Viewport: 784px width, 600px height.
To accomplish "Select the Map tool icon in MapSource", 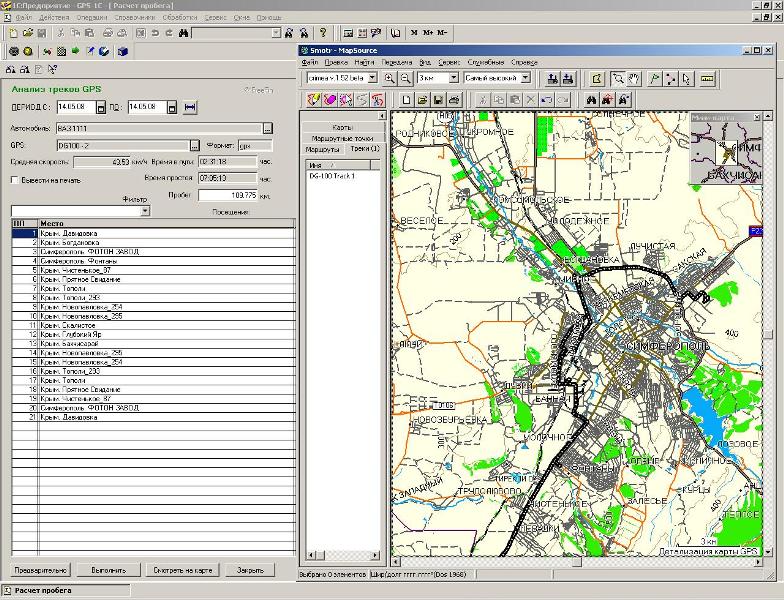I will coord(596,78).
